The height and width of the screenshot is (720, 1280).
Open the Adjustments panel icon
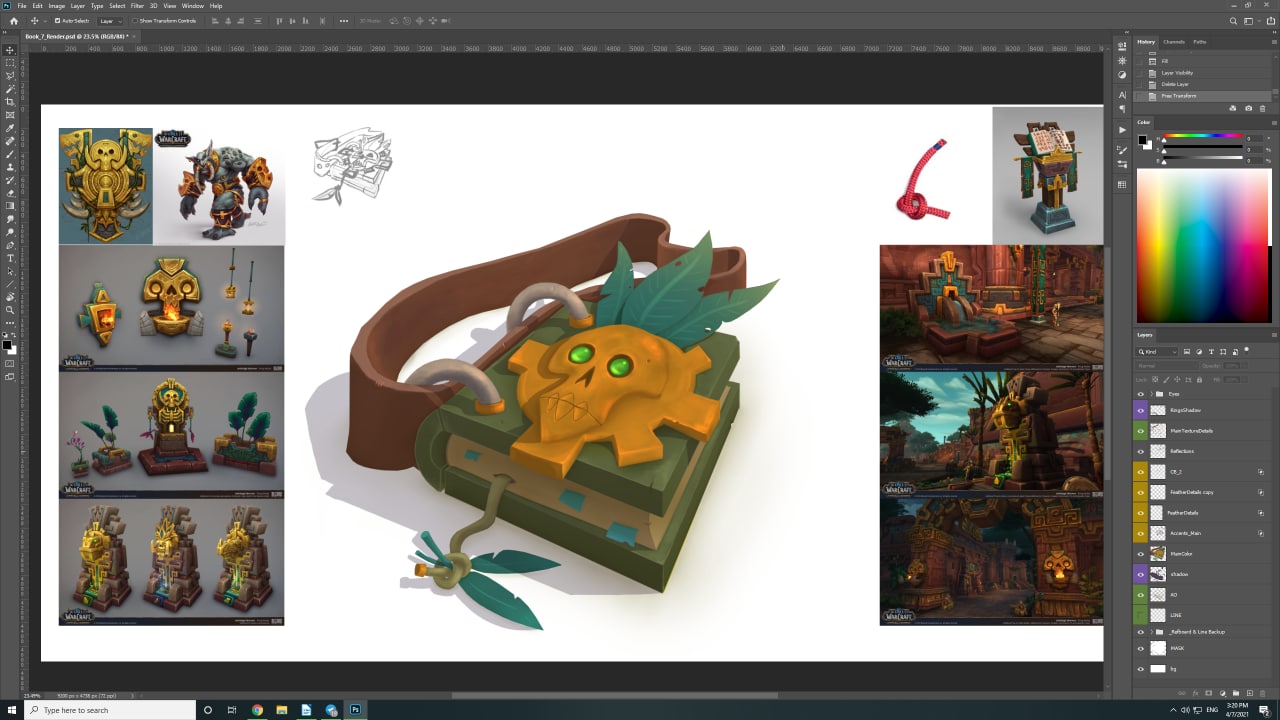(1122, 74)
